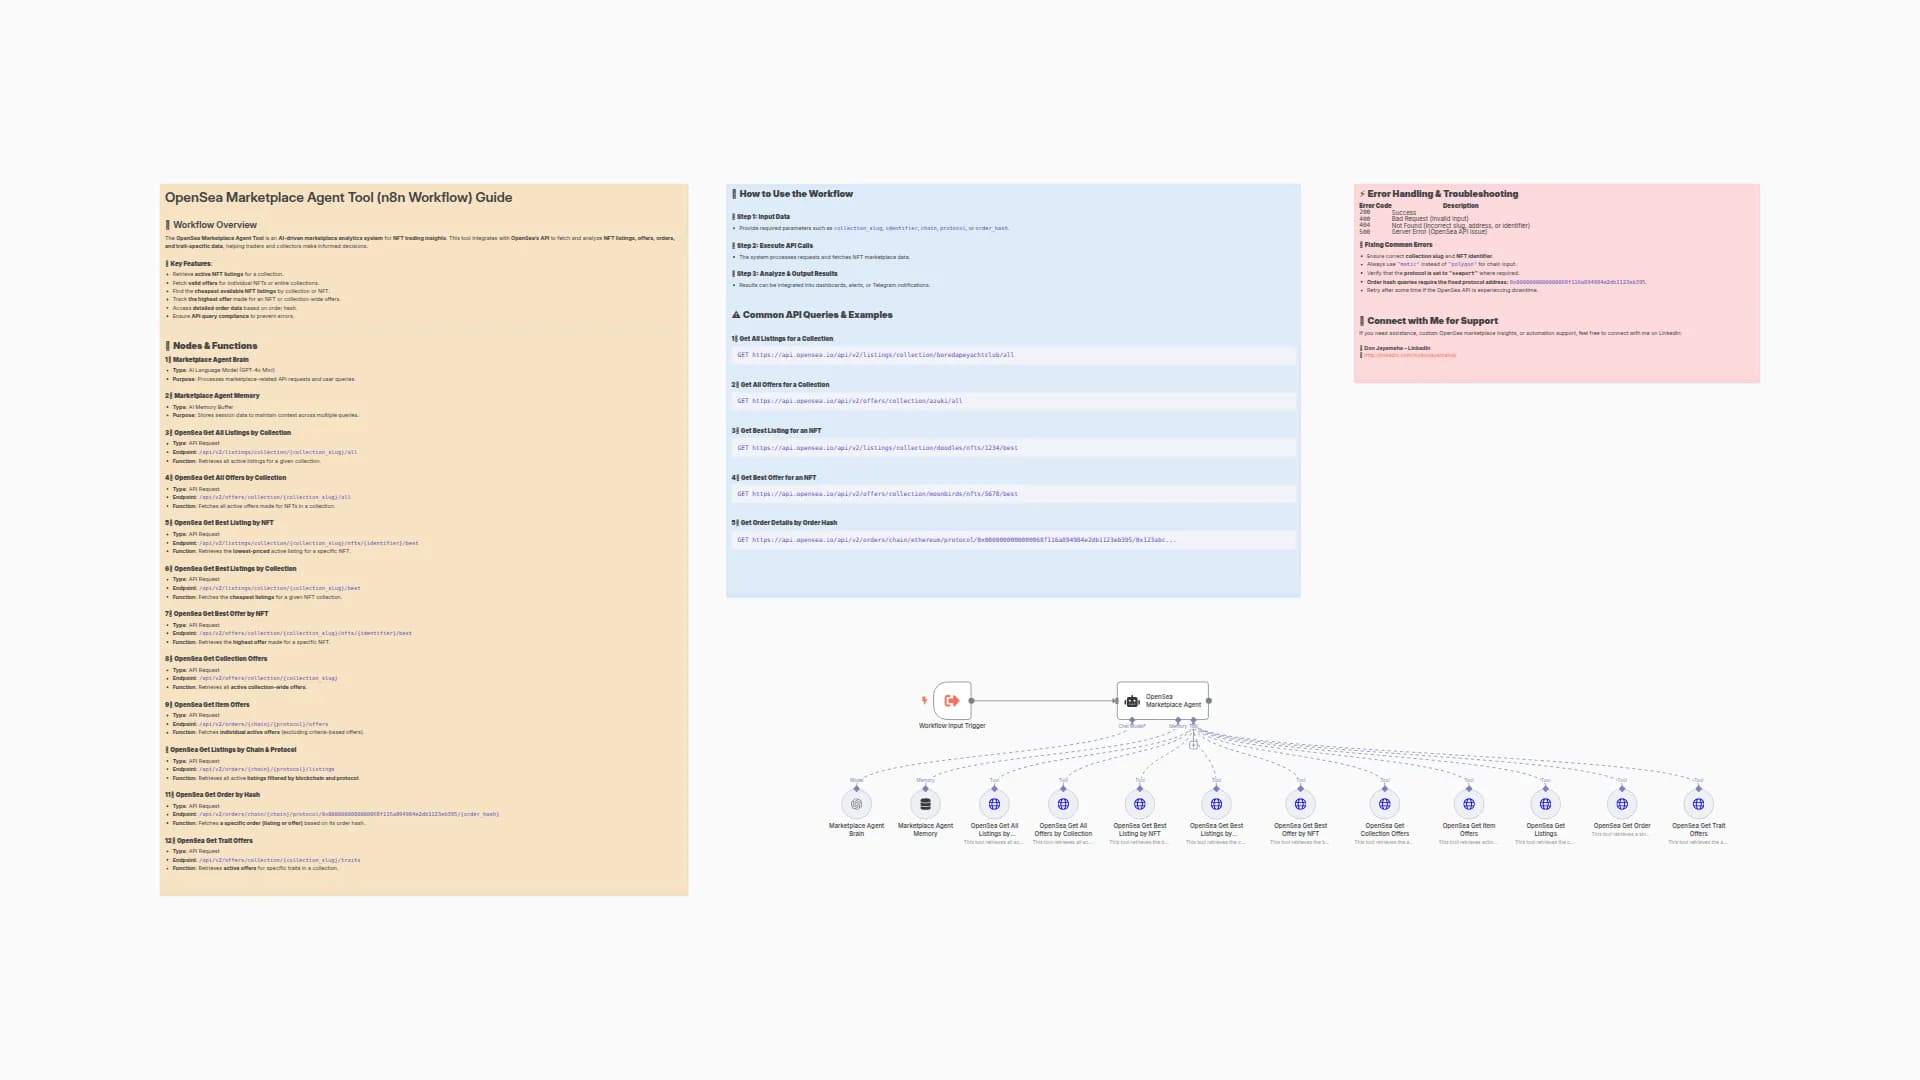Select OpenSea Get Best Listing by NFT node
The width and height of the screenshot is (1920, 1080).
pyautogui.click(x=1139, y=804)
